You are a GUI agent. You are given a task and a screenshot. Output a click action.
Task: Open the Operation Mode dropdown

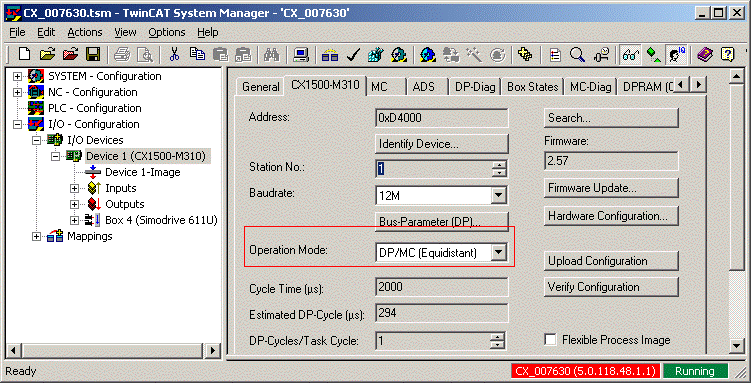tap(499, 252)
